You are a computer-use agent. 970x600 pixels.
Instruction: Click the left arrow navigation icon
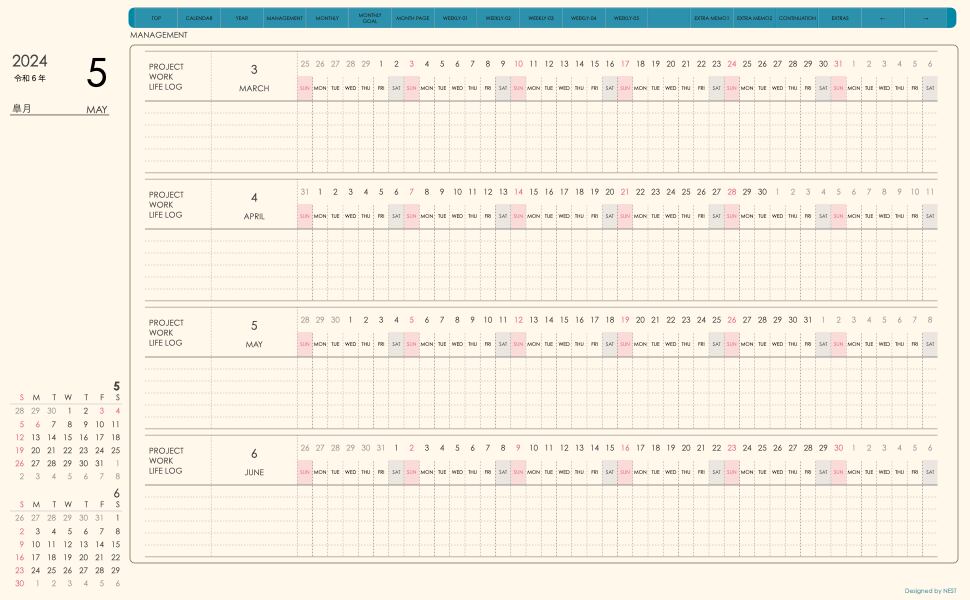pos(882,18)
